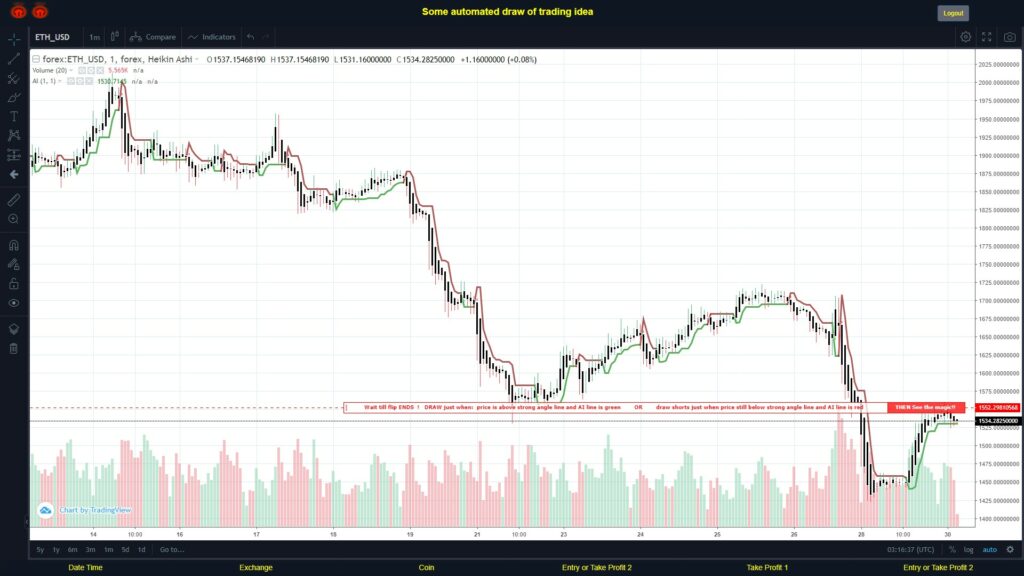Image resolution: width=1024 pixels, height=576 pixels.
Task: Click the Exchange column header
Action: pos(255,568)
